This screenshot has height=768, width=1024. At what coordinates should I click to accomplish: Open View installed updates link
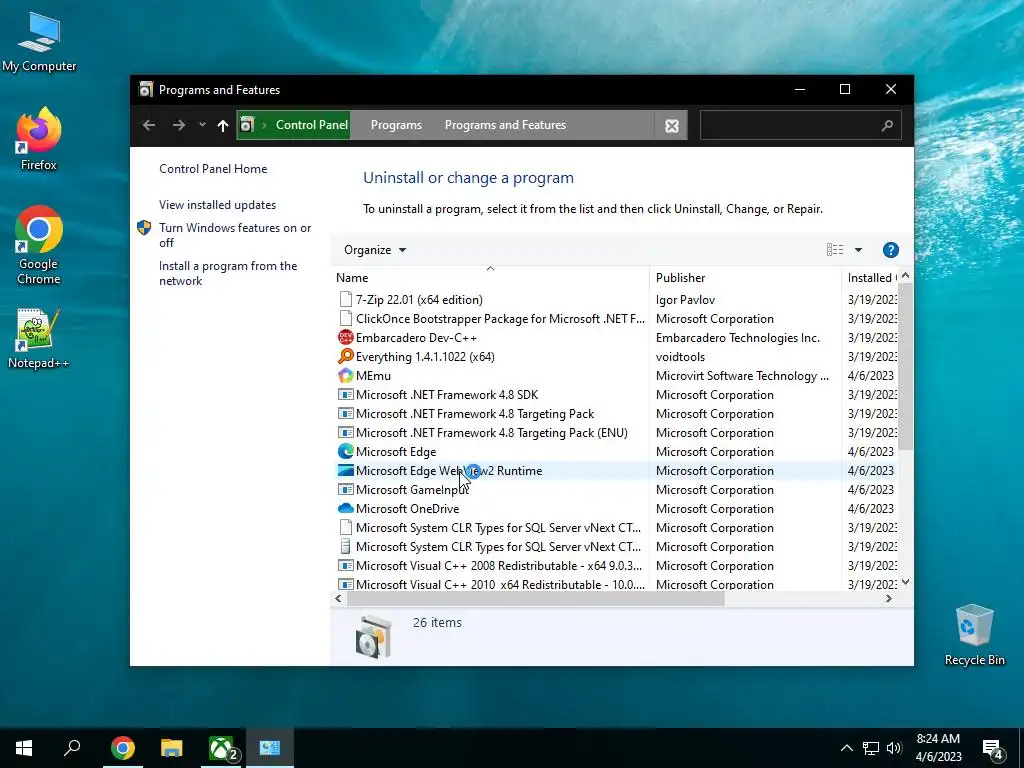click(217, 205)
